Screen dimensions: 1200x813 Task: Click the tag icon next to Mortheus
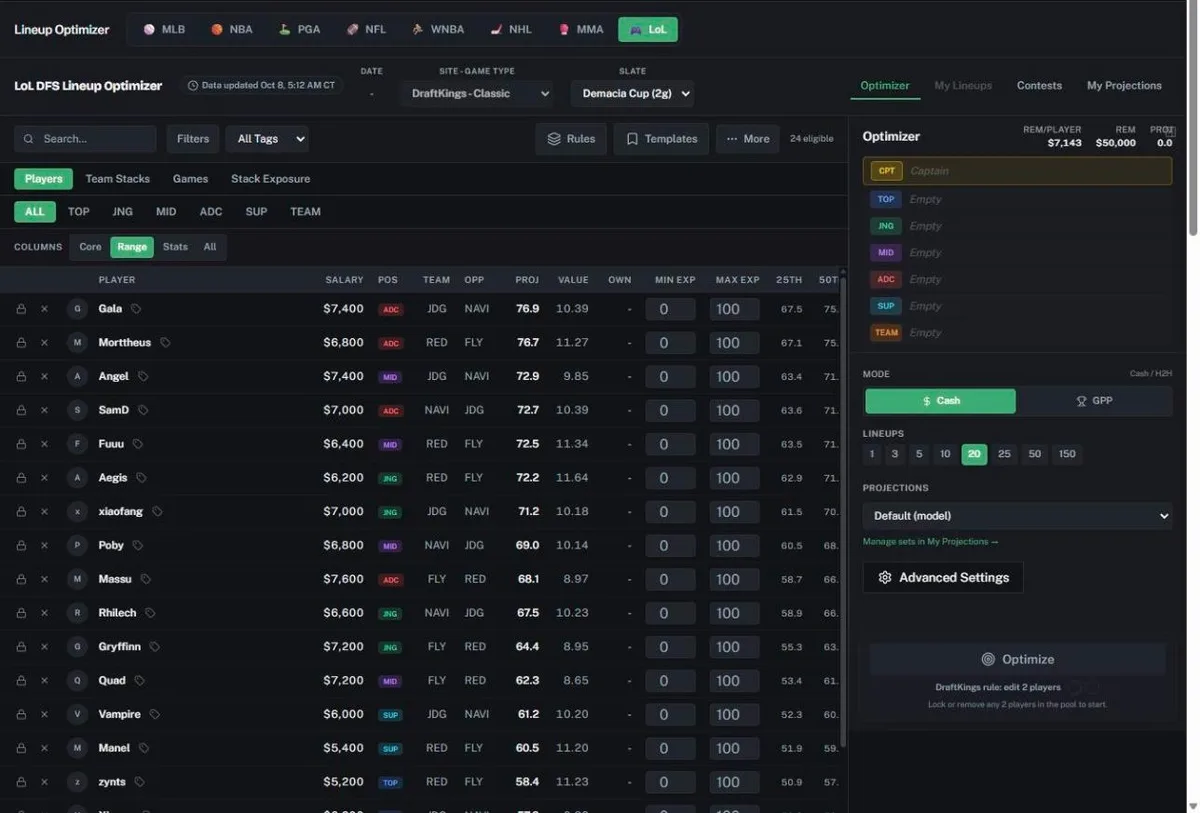click(x=165, y=343)
